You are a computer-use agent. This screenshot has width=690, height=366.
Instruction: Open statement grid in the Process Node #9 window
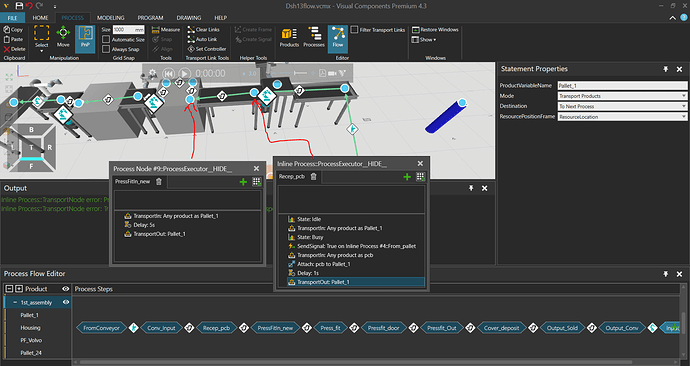(x=257, y=182)
